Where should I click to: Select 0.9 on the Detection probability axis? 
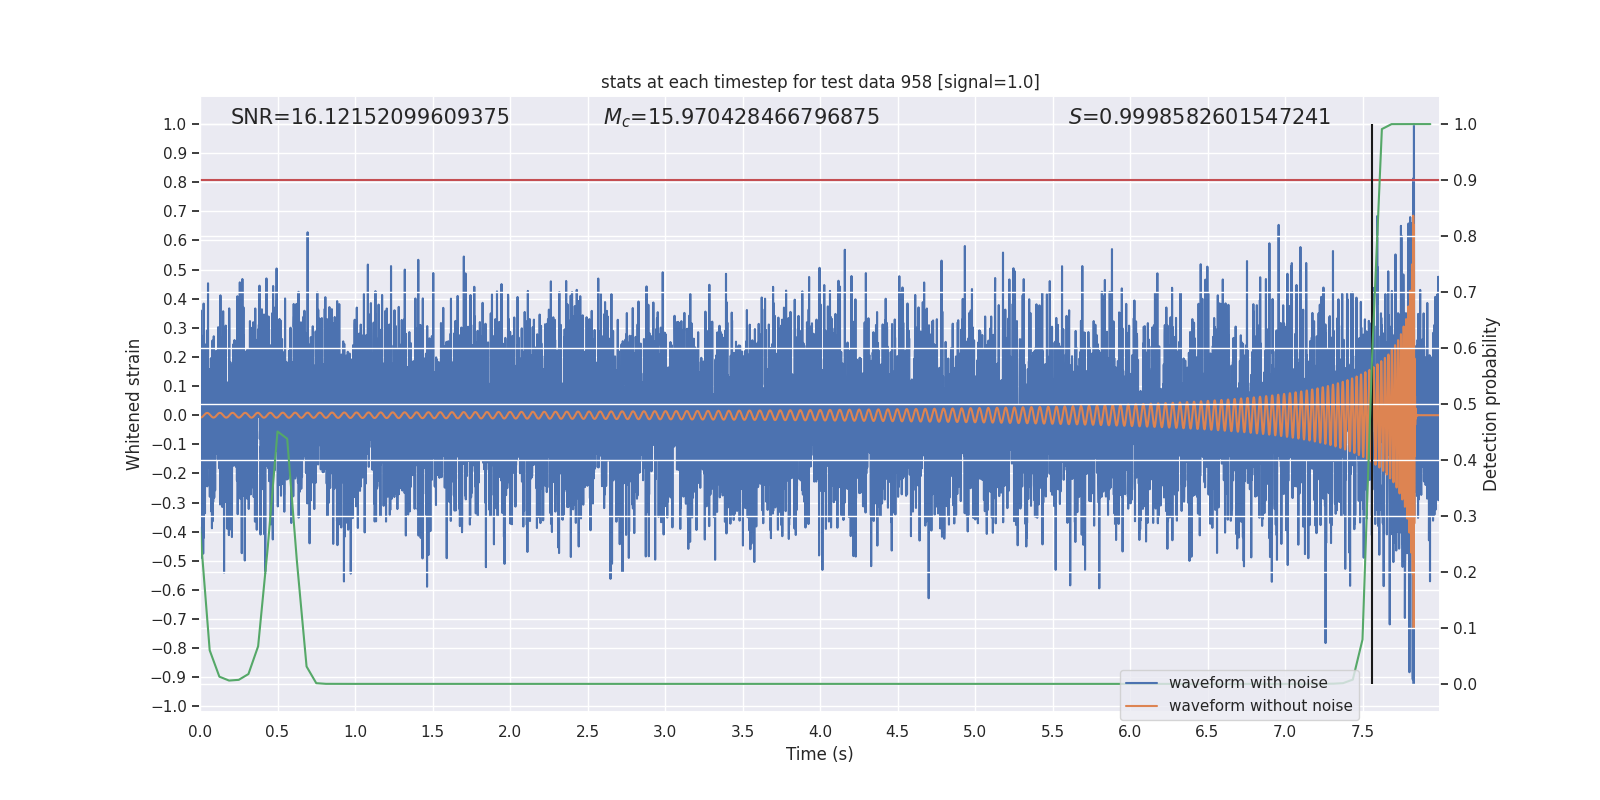1465,181
